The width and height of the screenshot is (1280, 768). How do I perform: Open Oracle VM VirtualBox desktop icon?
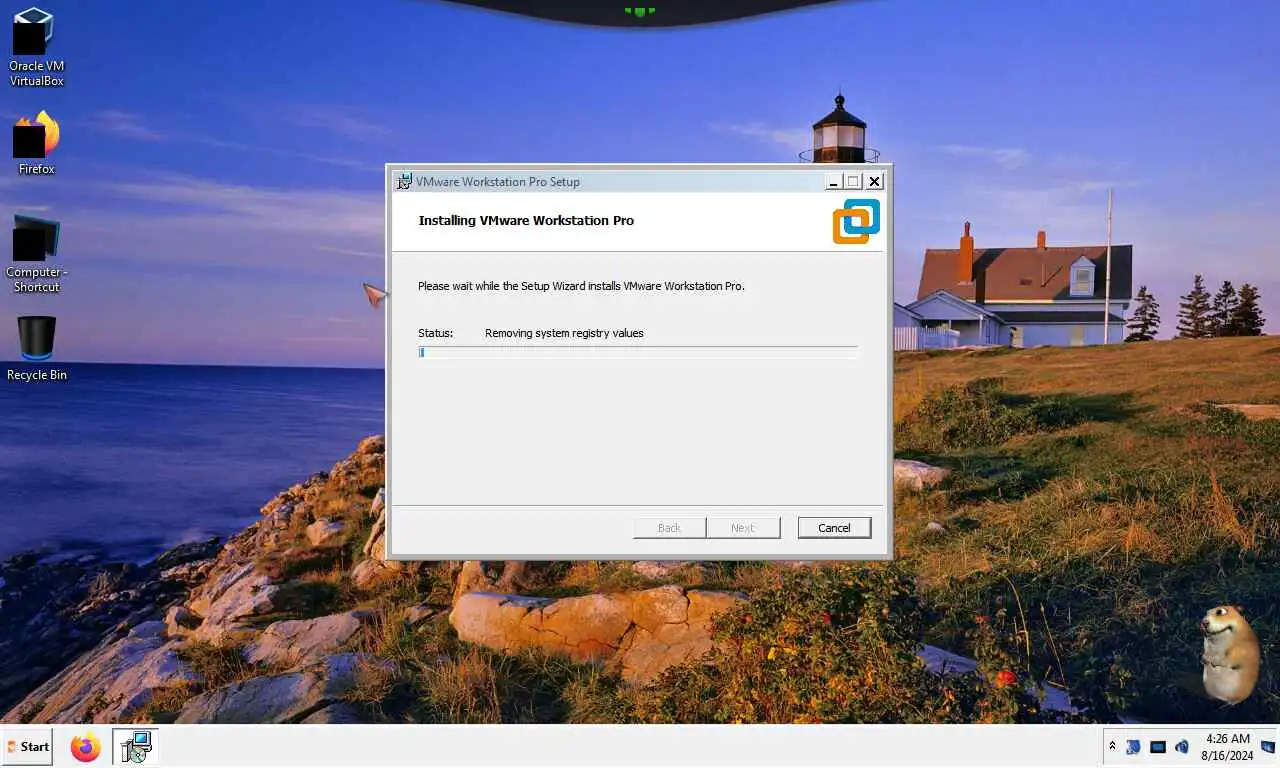click(36, 47)
